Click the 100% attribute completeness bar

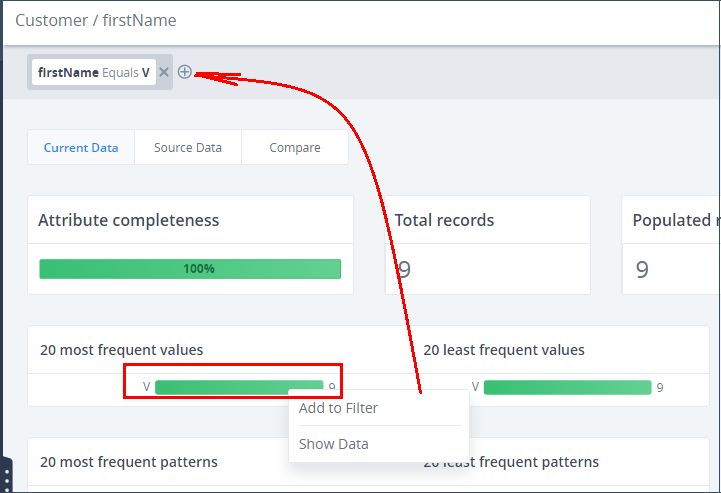[190, 269]
